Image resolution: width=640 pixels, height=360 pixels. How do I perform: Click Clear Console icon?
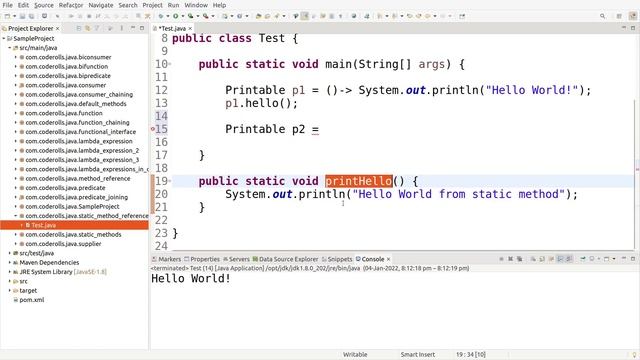coord(533,259)
